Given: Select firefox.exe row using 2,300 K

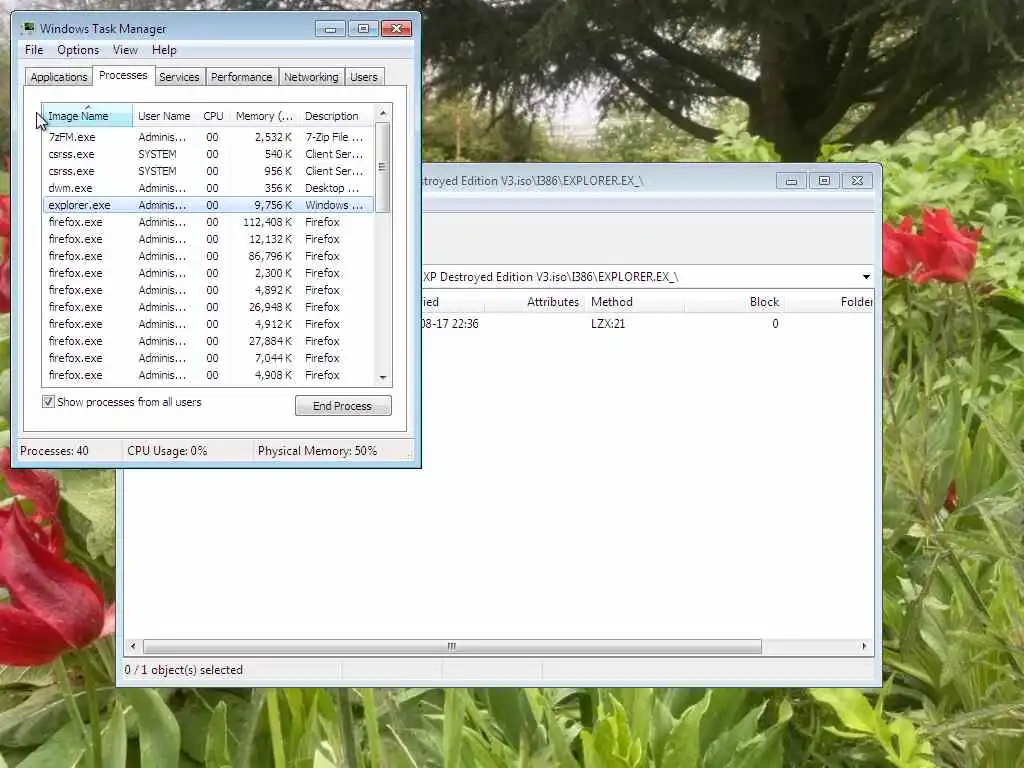Looking at the screenshot, I should click(x=208, y=273).
